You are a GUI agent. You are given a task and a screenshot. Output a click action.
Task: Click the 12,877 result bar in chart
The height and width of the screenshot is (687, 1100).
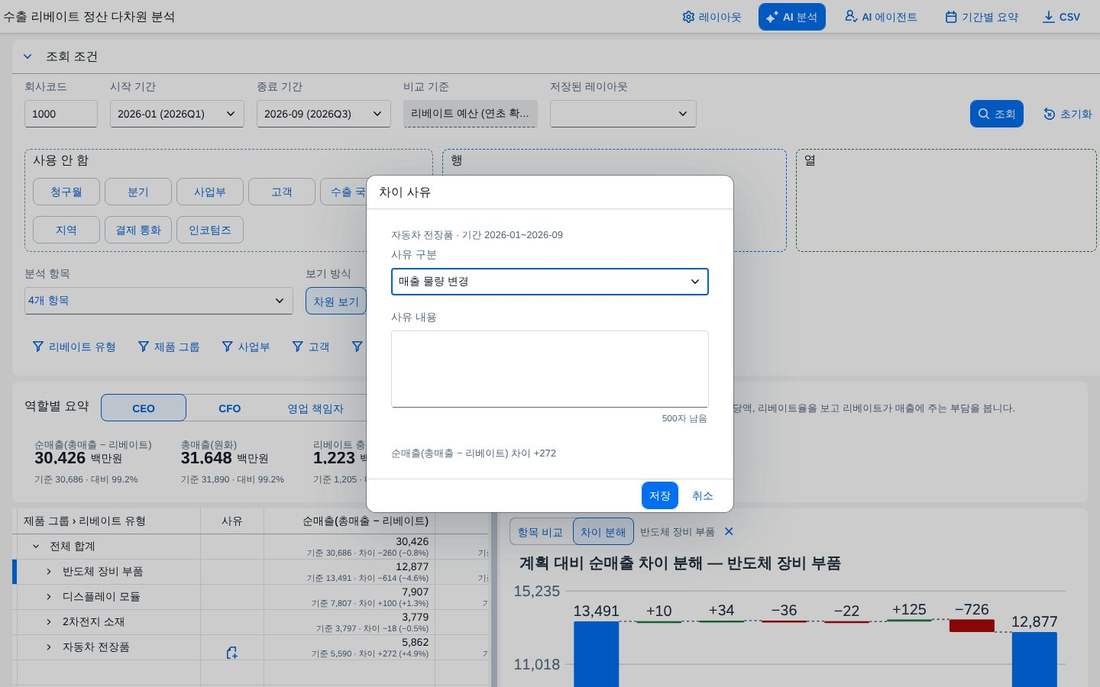[1034, 660]
